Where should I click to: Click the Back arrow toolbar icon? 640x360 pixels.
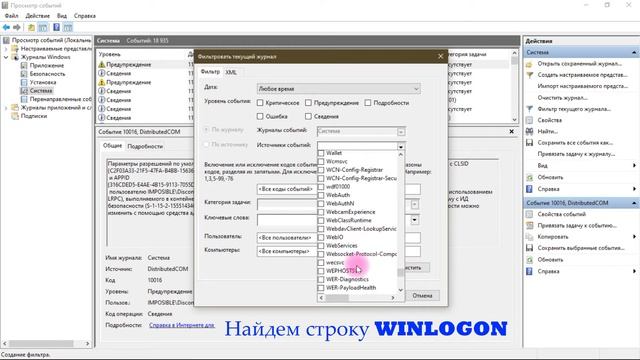pos(6,27)
